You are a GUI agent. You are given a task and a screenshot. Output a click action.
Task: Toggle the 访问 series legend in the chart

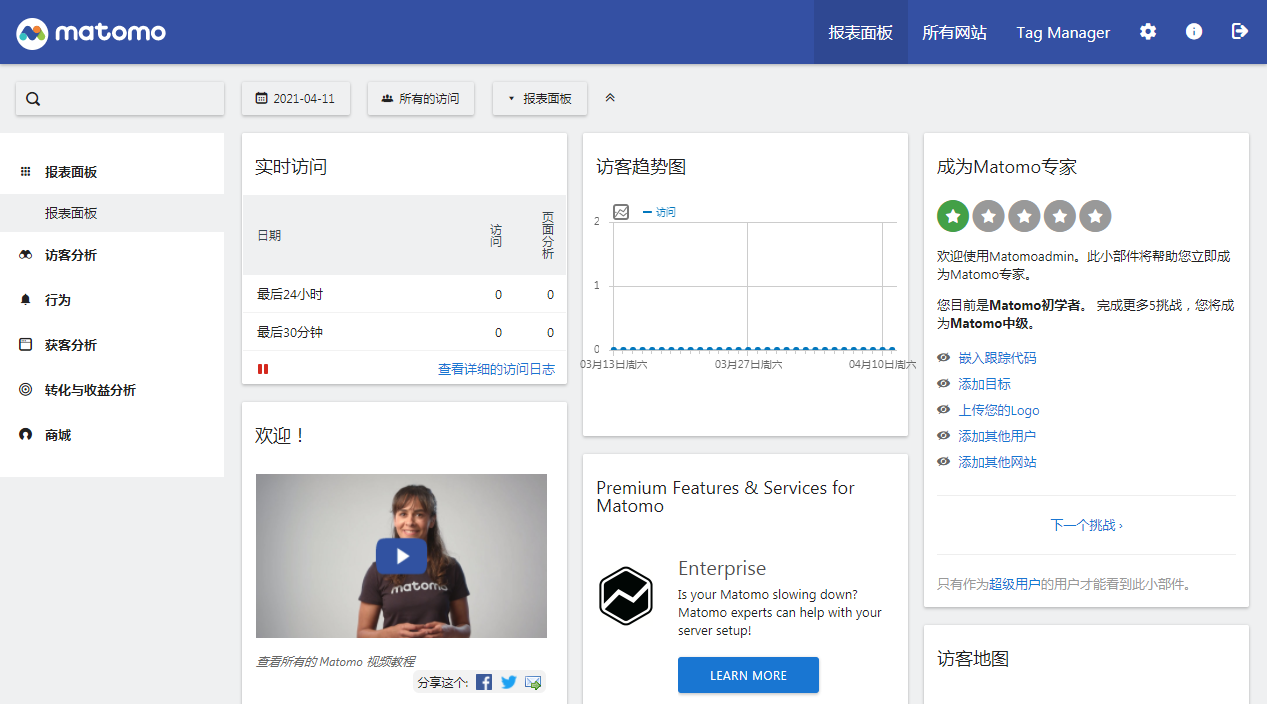[x=660, y=212]
